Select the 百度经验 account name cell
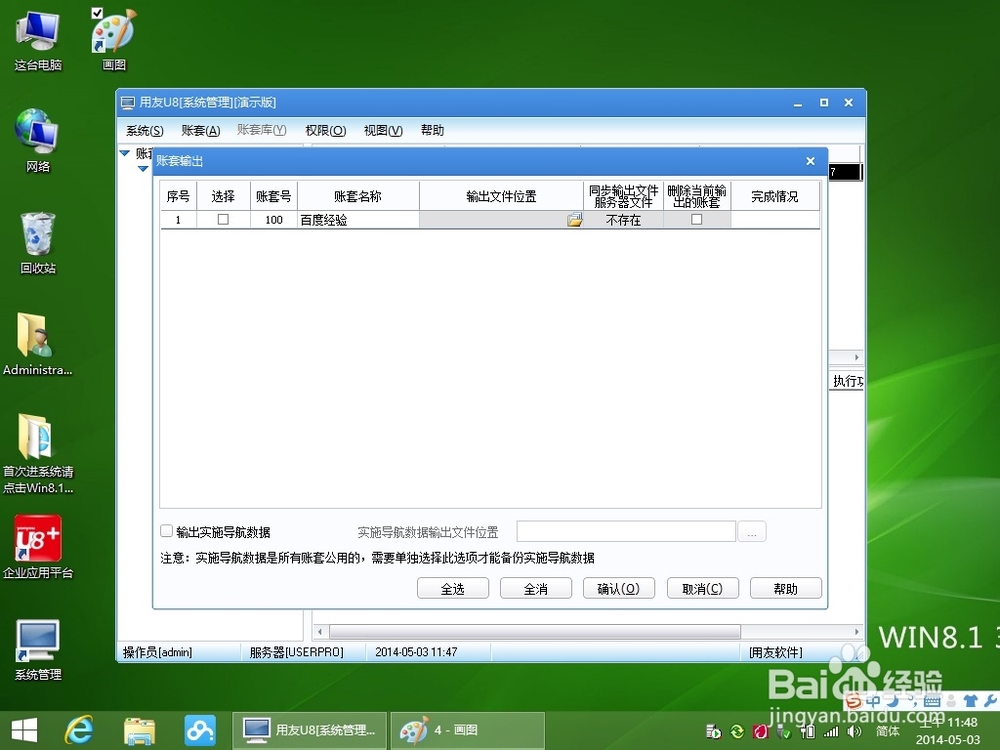 [x=358, y=219]
